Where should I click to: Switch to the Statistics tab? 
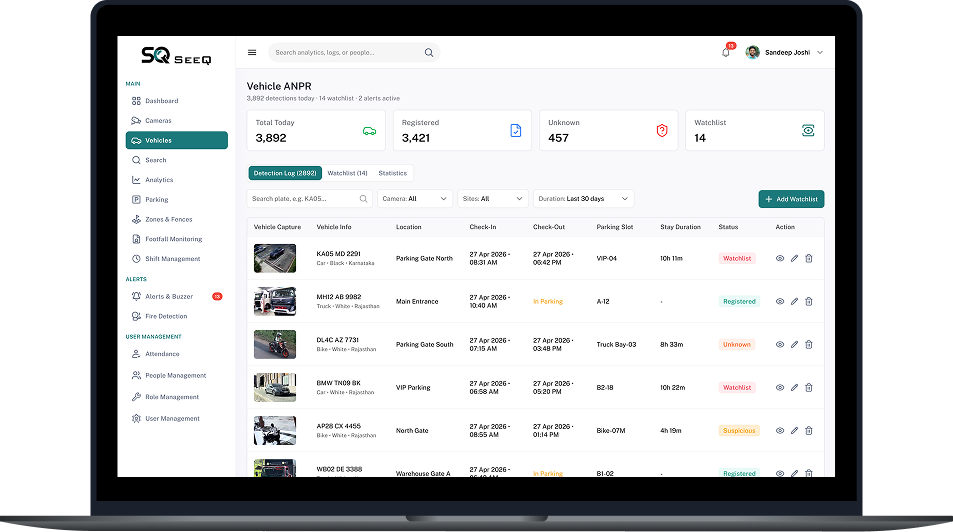pyautogui.click(x=393, y=173)
